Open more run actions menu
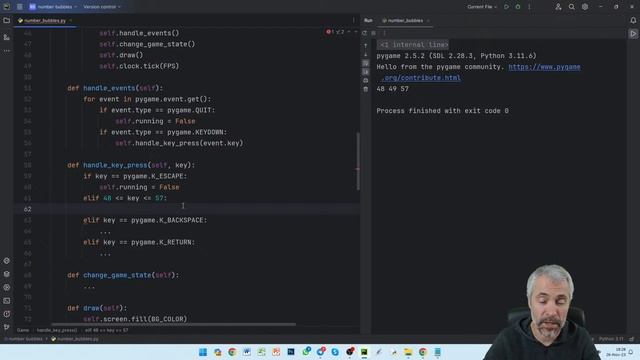Image resolution: width=640 pixels, height=360 pixels. pos(529,7)
